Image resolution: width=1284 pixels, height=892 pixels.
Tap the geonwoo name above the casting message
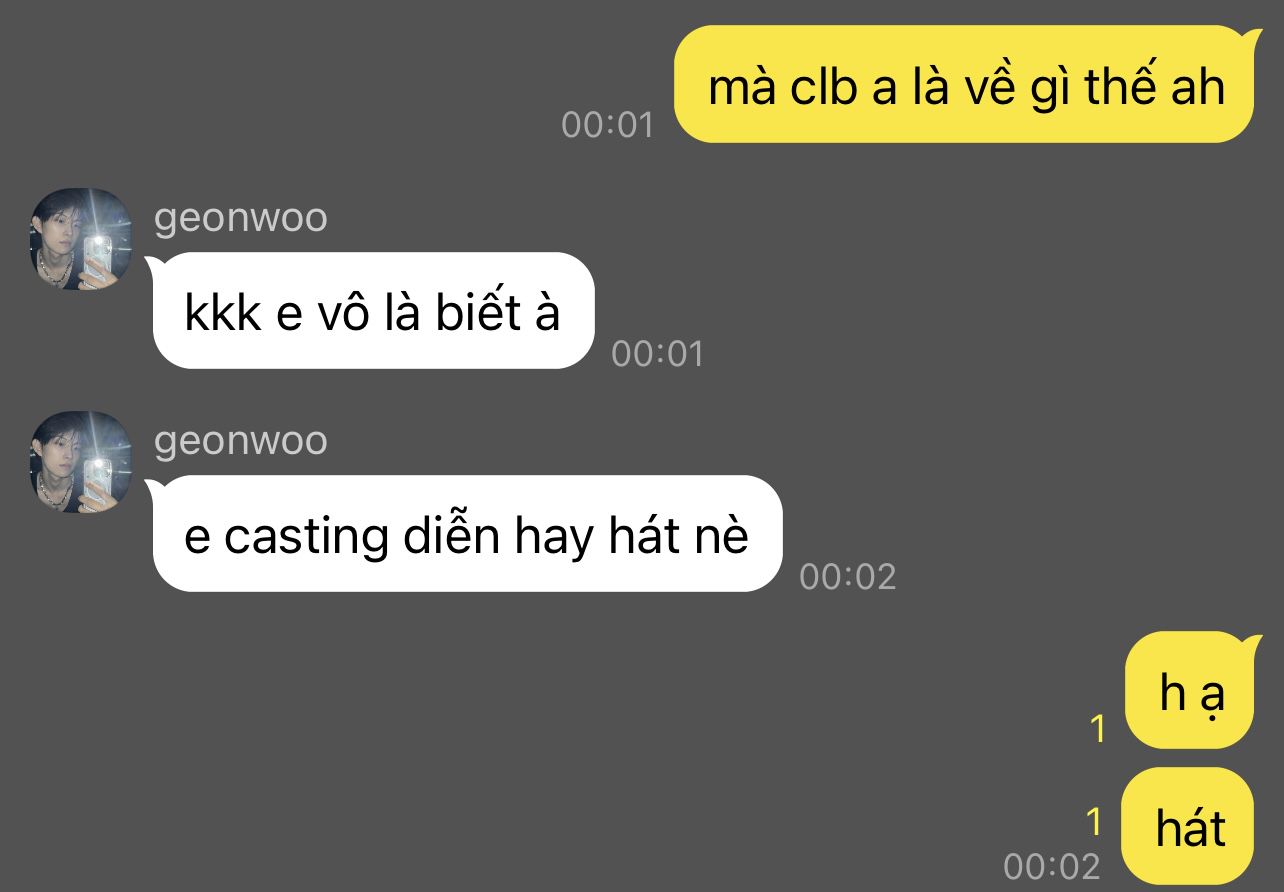coord(240,441)
